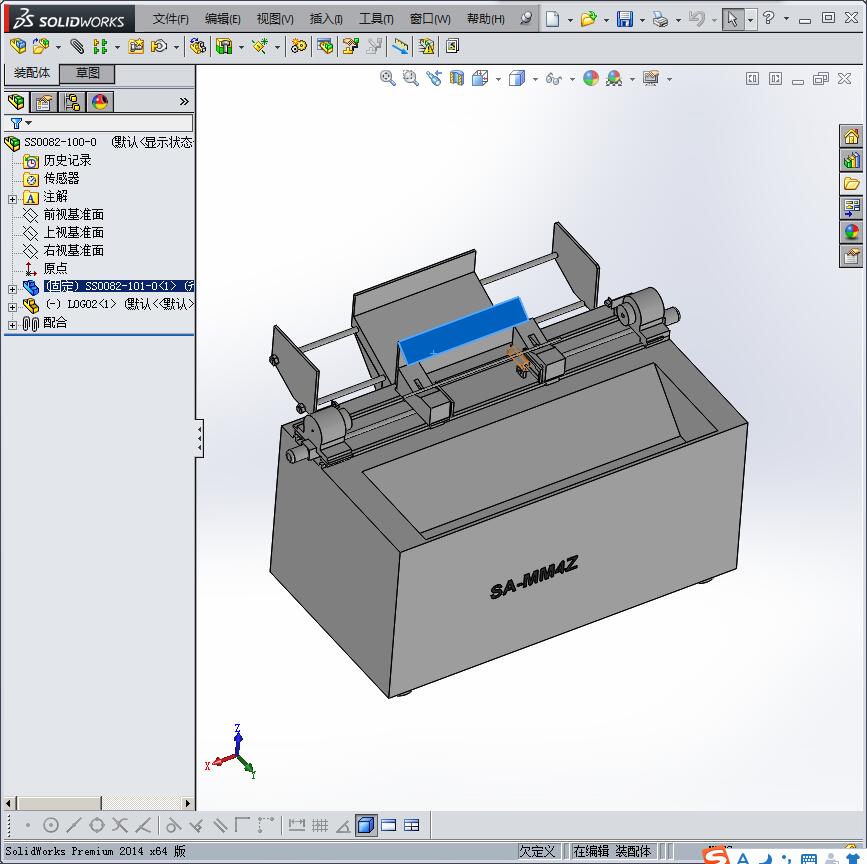Click the Save floppy disk icon
The width and height of the screenshot is (867, 864).
(x=625, y=19)
